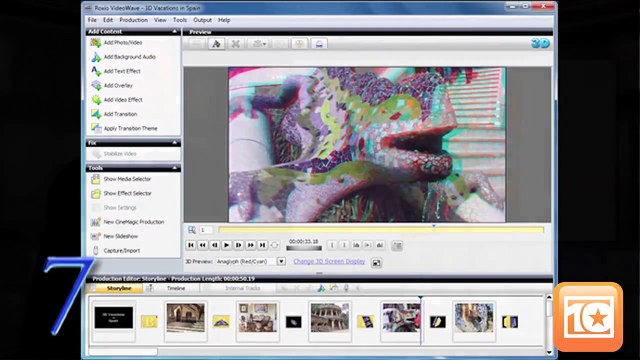The image size is (640, 360).
Task: Open the View menu
Action: (x=160, y=20)
